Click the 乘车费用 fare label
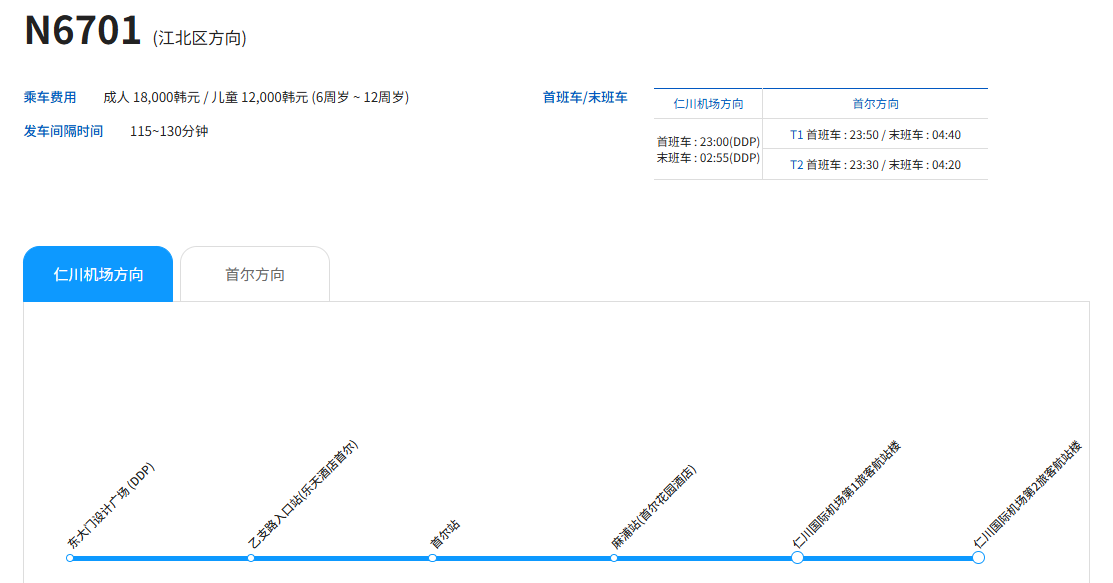This screenshot has height=583, width=1113. 50,97
